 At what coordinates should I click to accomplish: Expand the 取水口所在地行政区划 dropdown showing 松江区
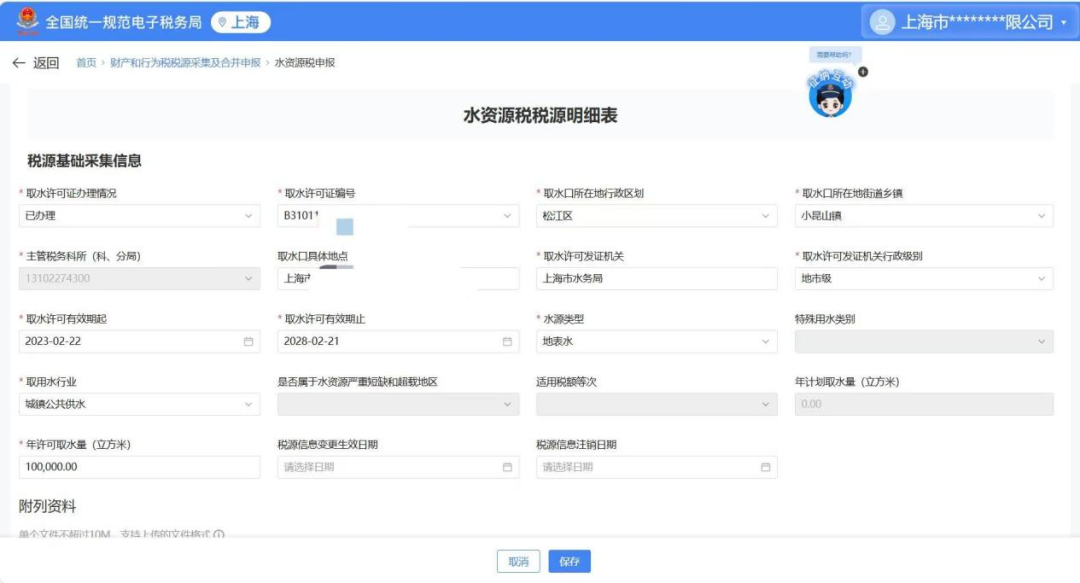click(763, 215)
